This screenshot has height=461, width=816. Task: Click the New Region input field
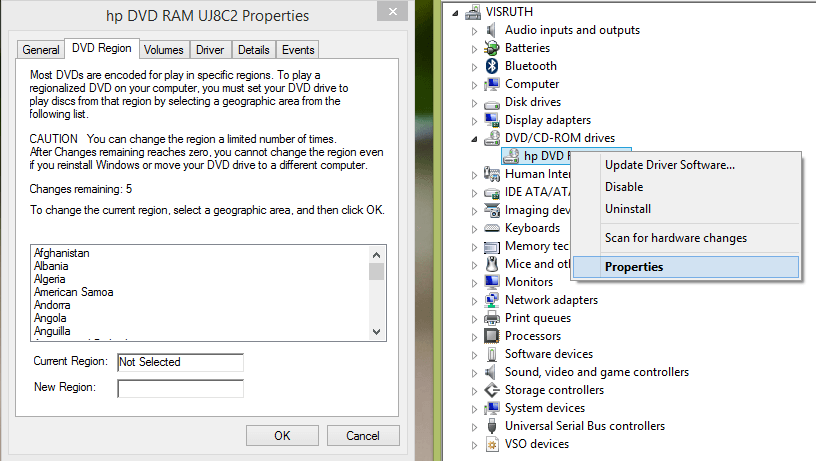[x=181, y=388]
